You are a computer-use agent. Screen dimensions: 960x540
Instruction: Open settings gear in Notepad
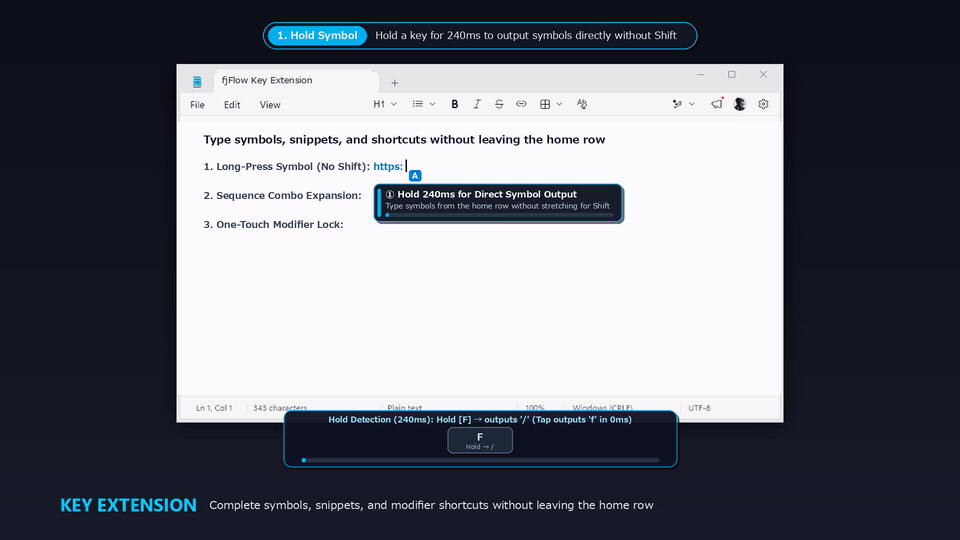(763, 104)
